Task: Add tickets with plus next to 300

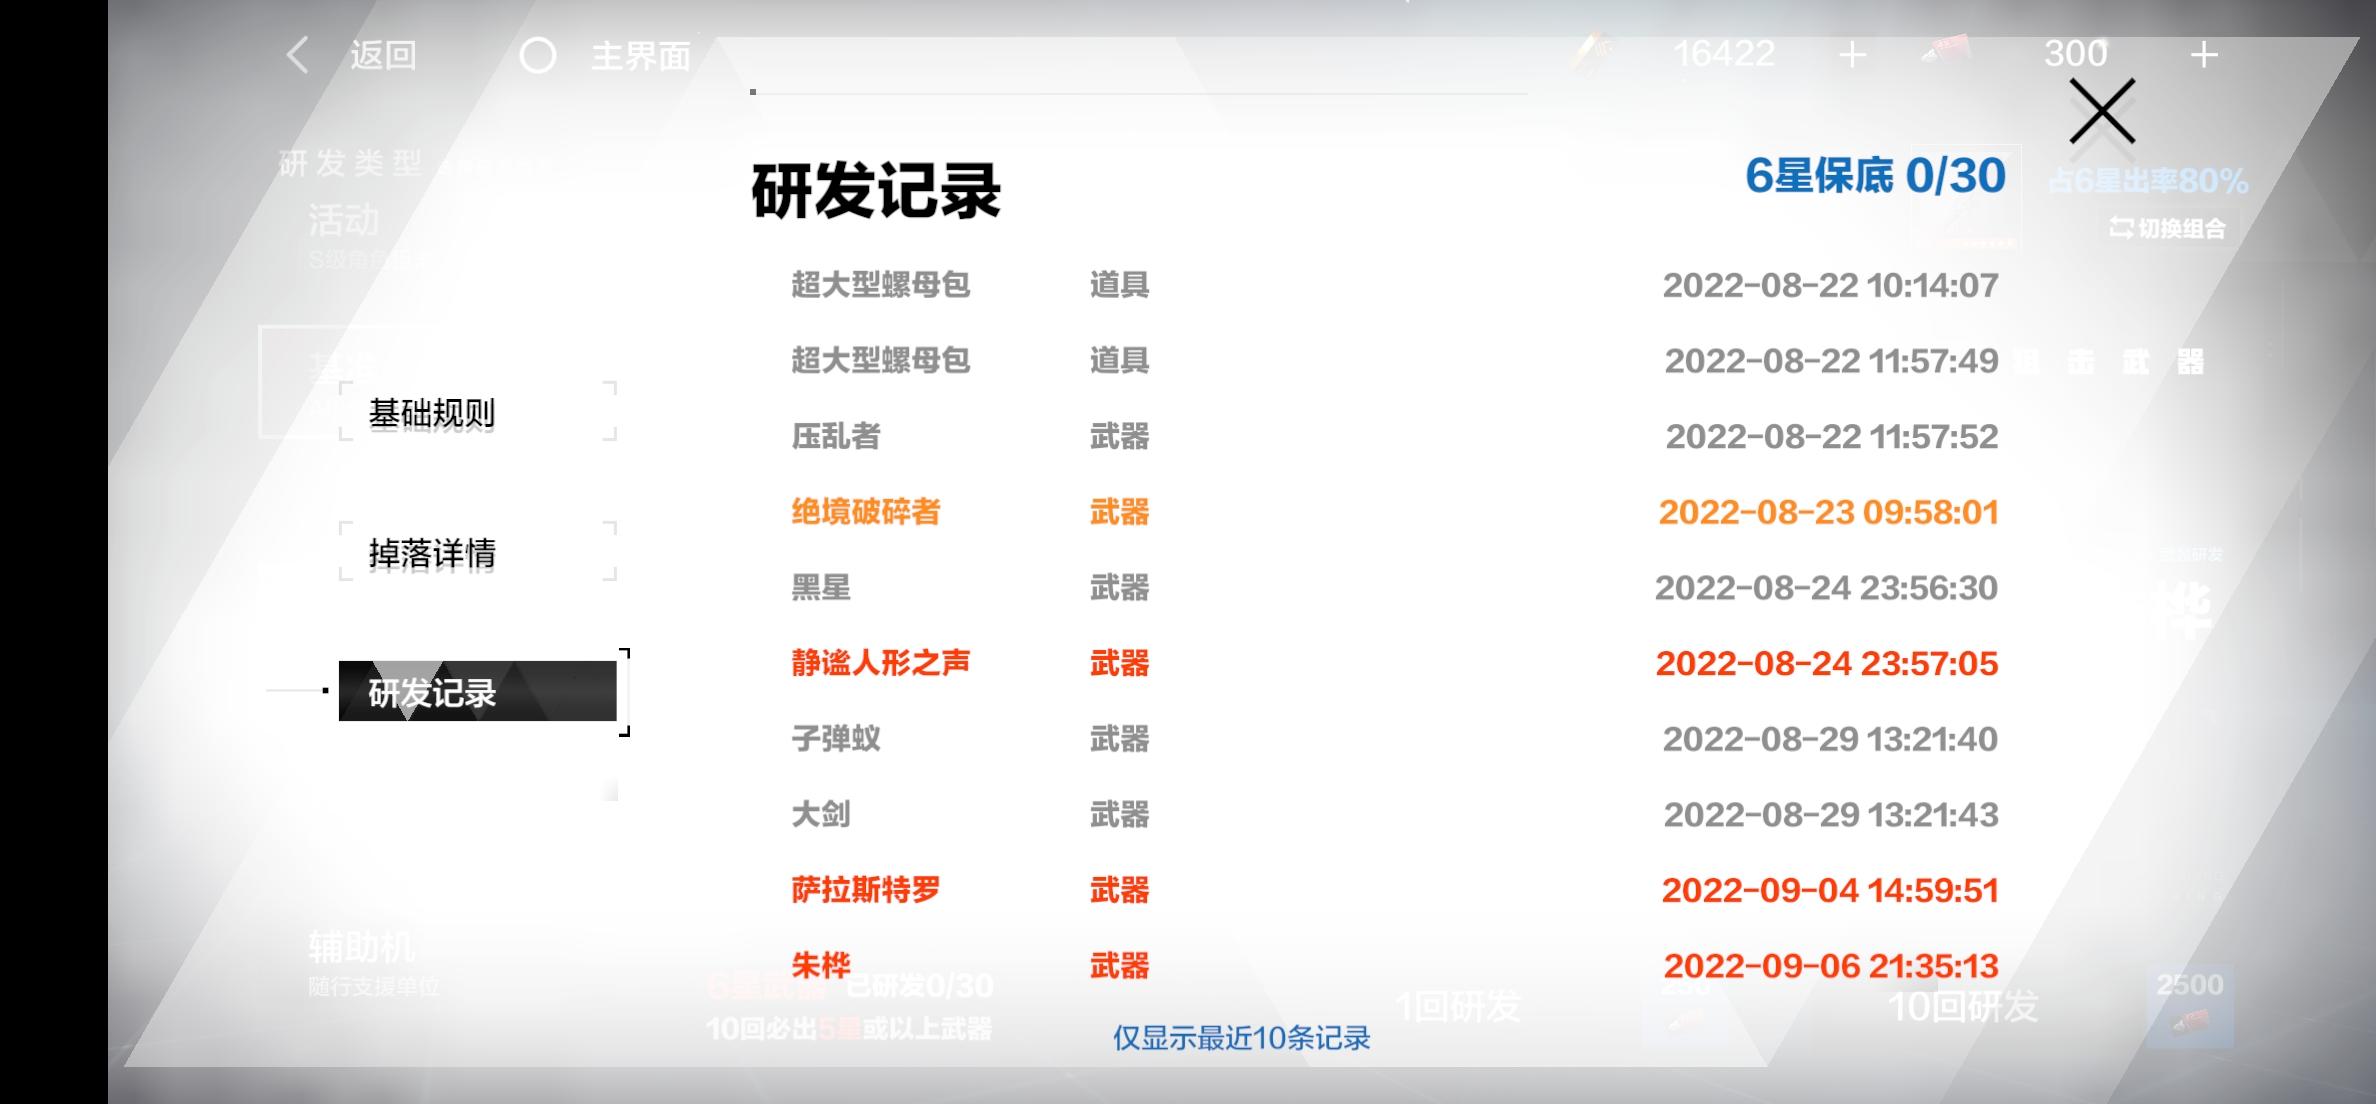Action: point(2204,55)
